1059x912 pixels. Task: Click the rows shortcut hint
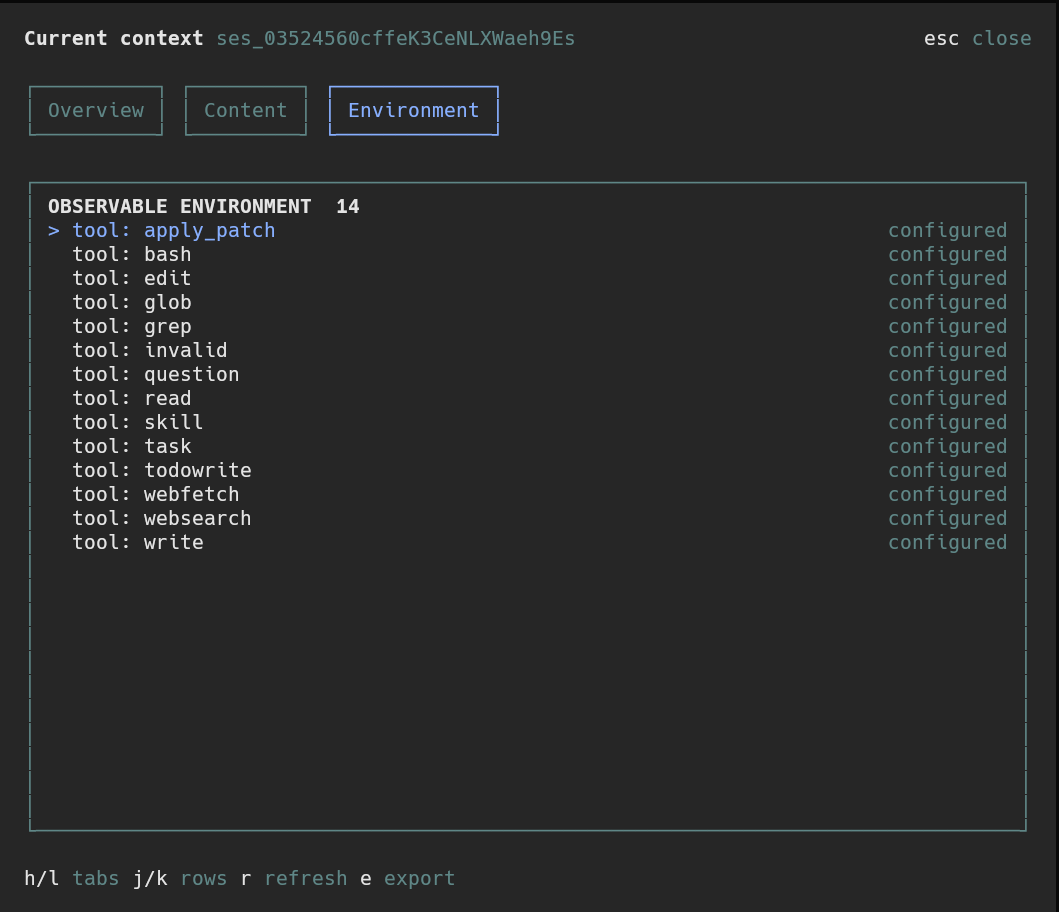[180, 878]
